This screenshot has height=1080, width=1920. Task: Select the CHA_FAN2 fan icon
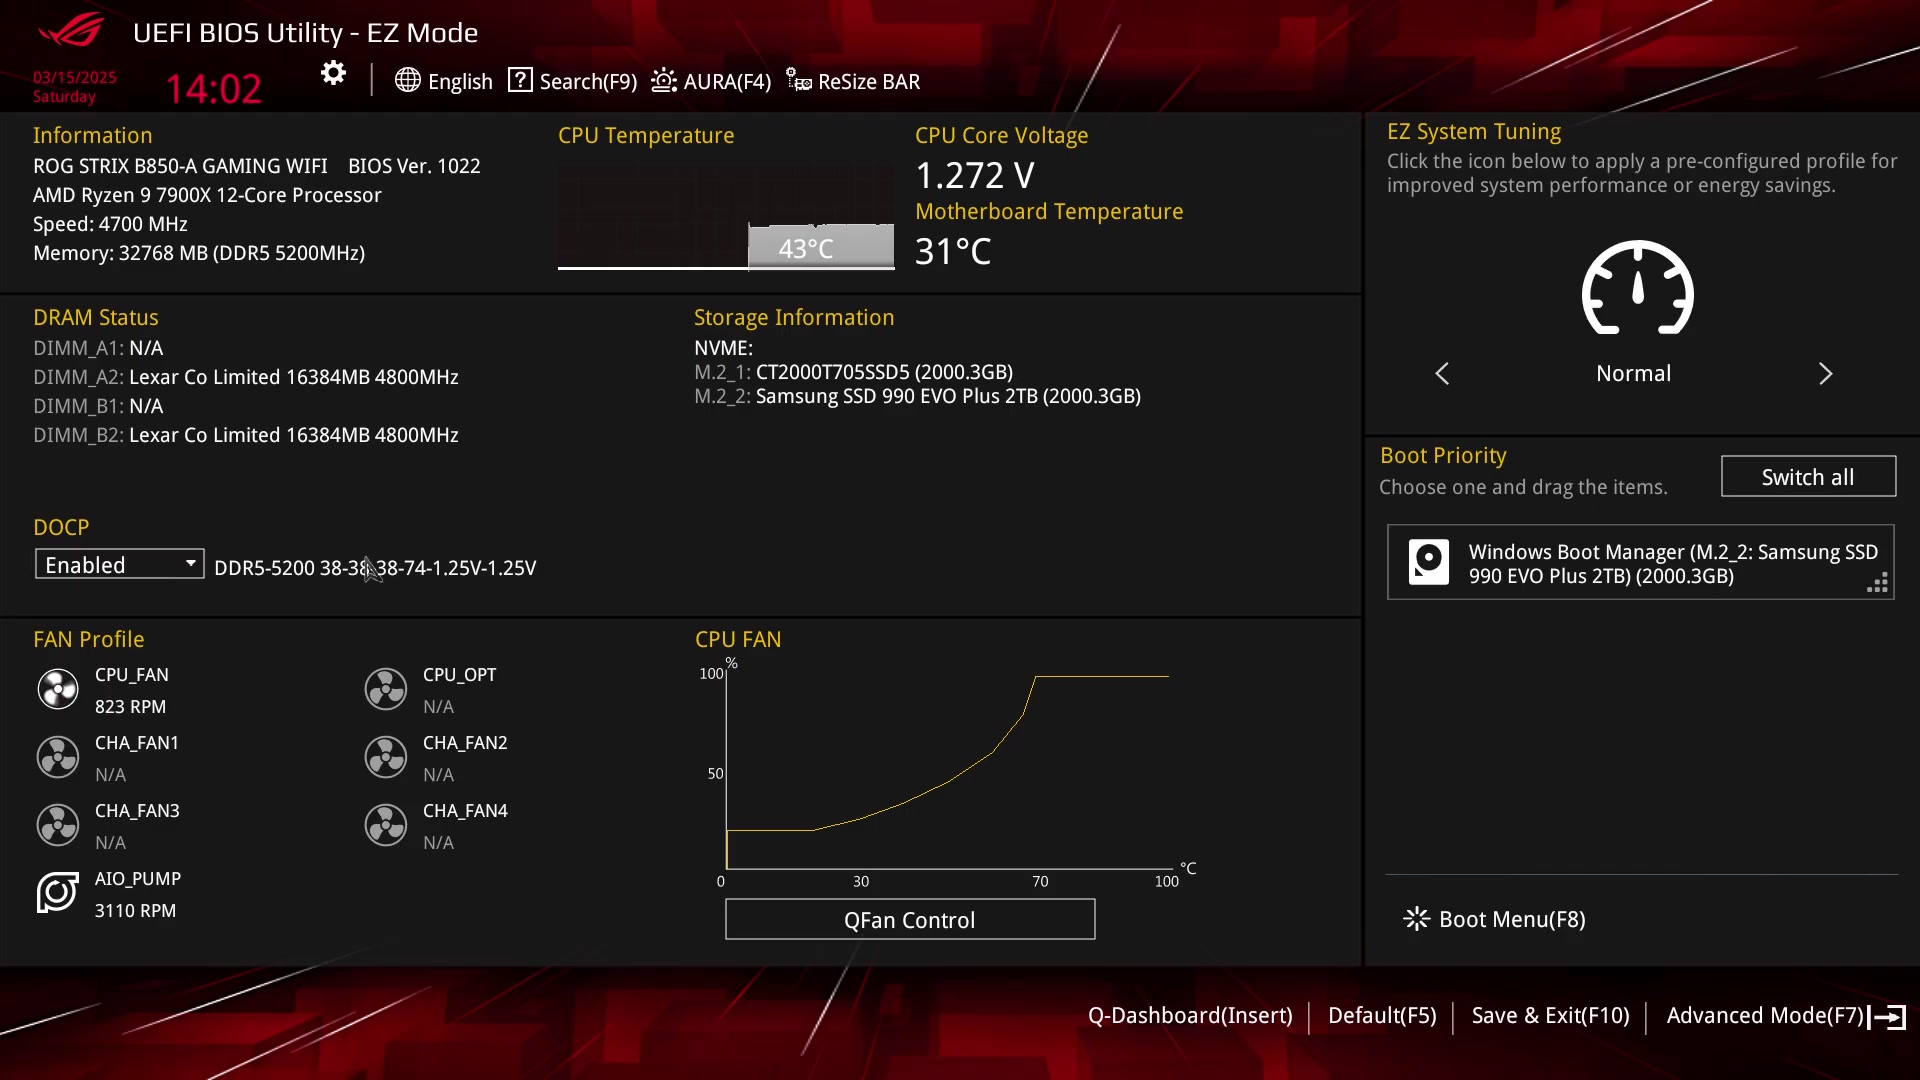(x=386, y=757)
